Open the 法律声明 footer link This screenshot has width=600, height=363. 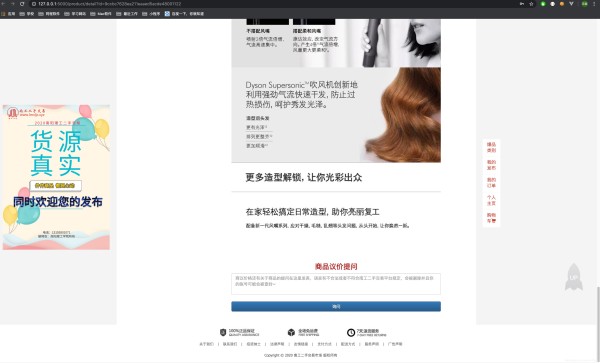(277, 344)
